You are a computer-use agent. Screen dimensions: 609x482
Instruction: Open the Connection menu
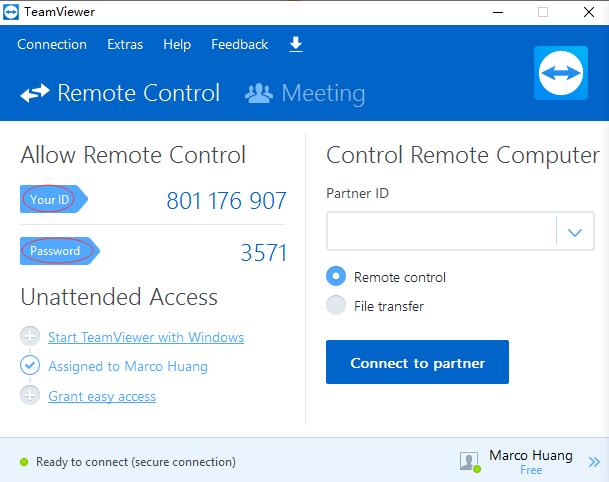[x=52, y=44]
